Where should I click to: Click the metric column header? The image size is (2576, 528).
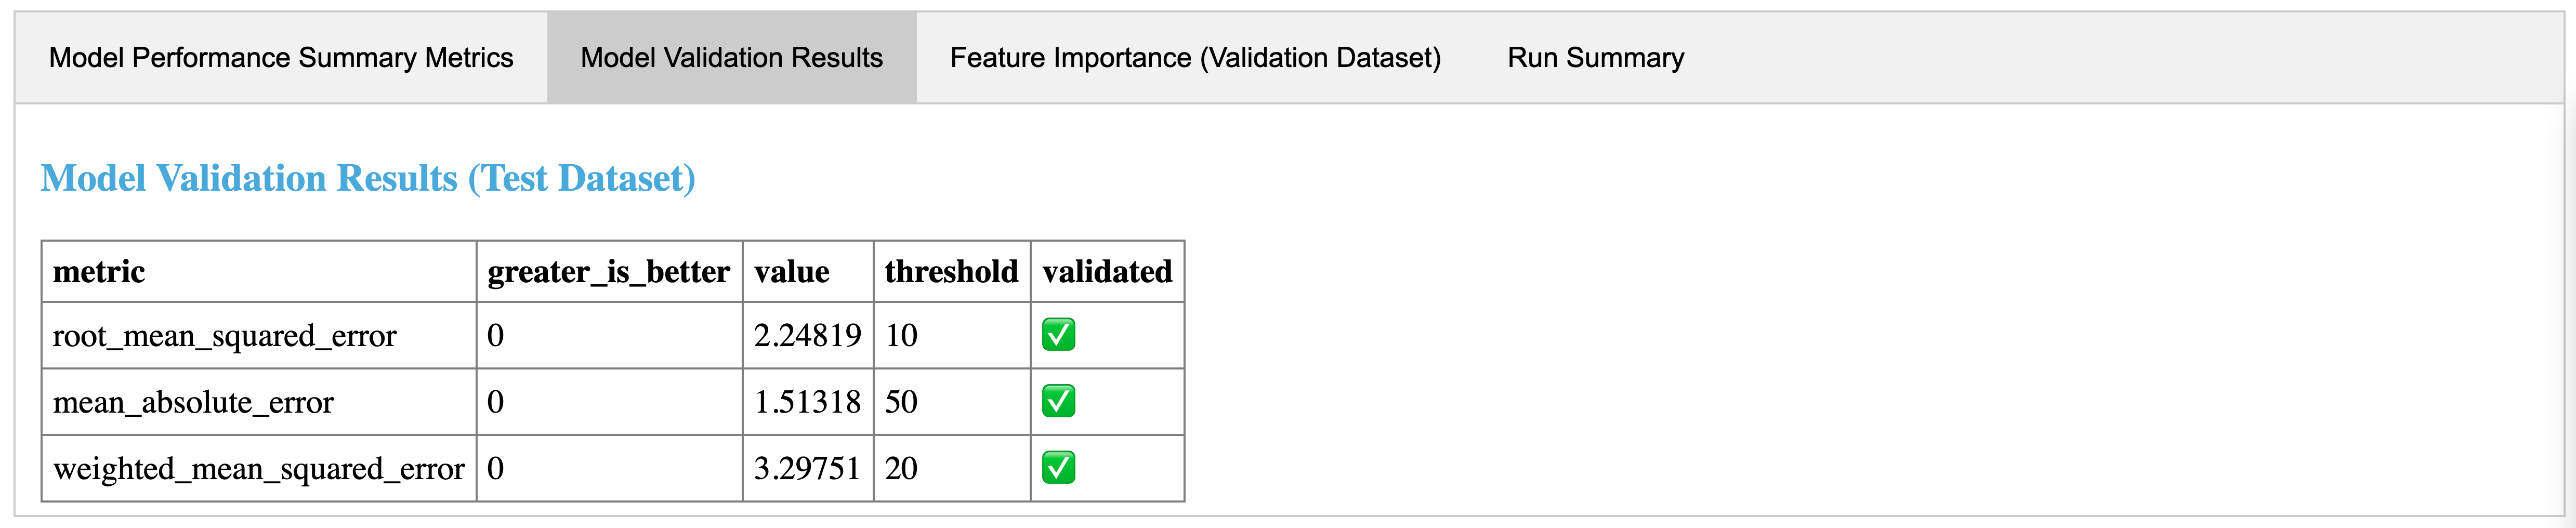(x=99, y=272)
